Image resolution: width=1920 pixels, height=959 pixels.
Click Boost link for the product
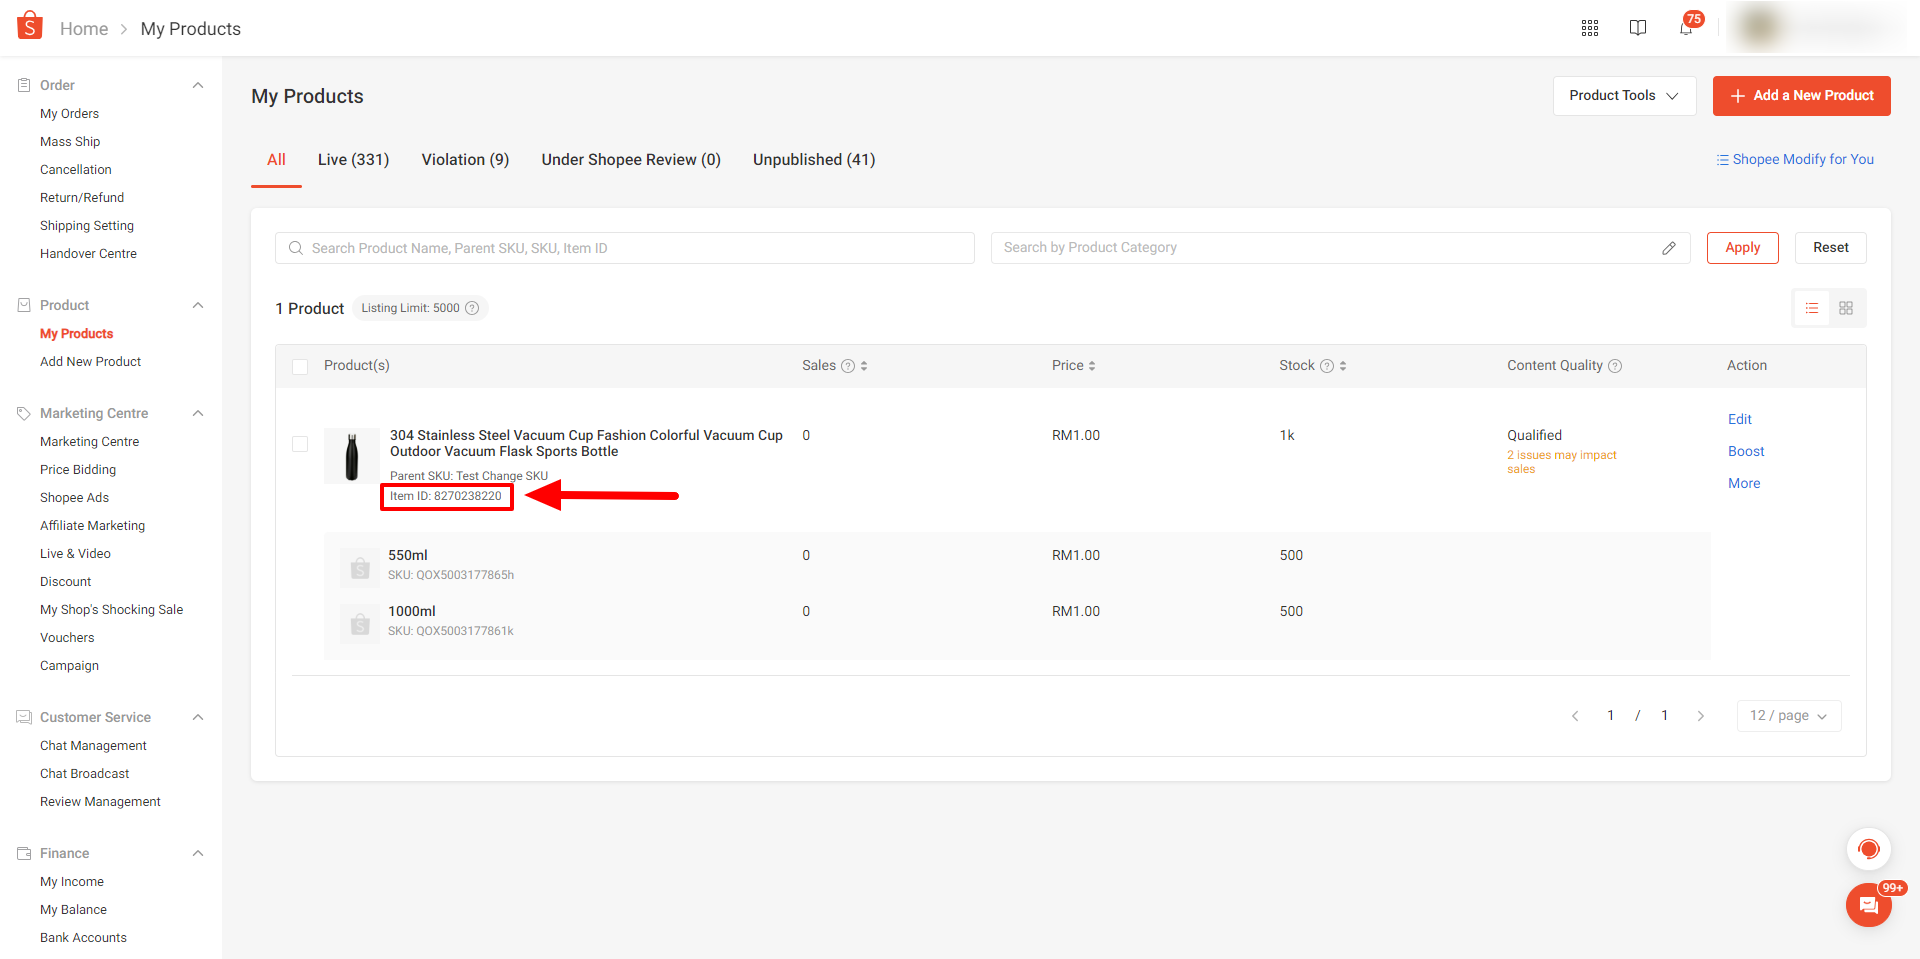coord(1746,452)
